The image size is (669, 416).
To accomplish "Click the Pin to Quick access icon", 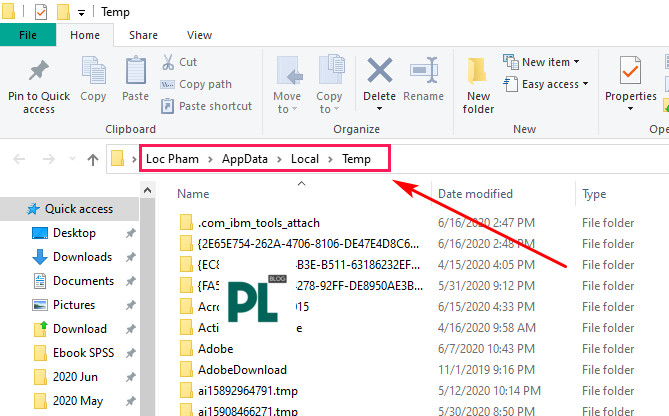I will click(38, 71).
